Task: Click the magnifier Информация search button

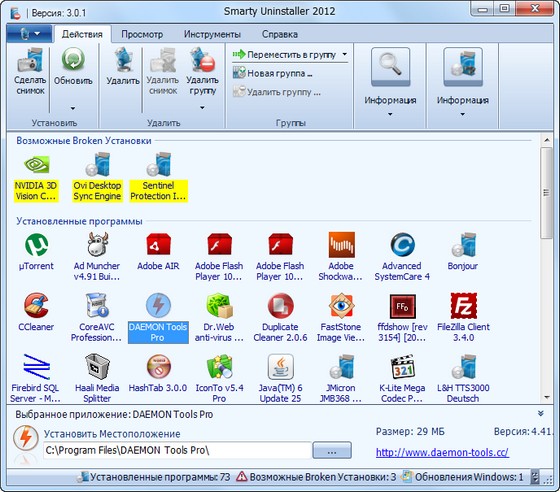Action: 390,67
